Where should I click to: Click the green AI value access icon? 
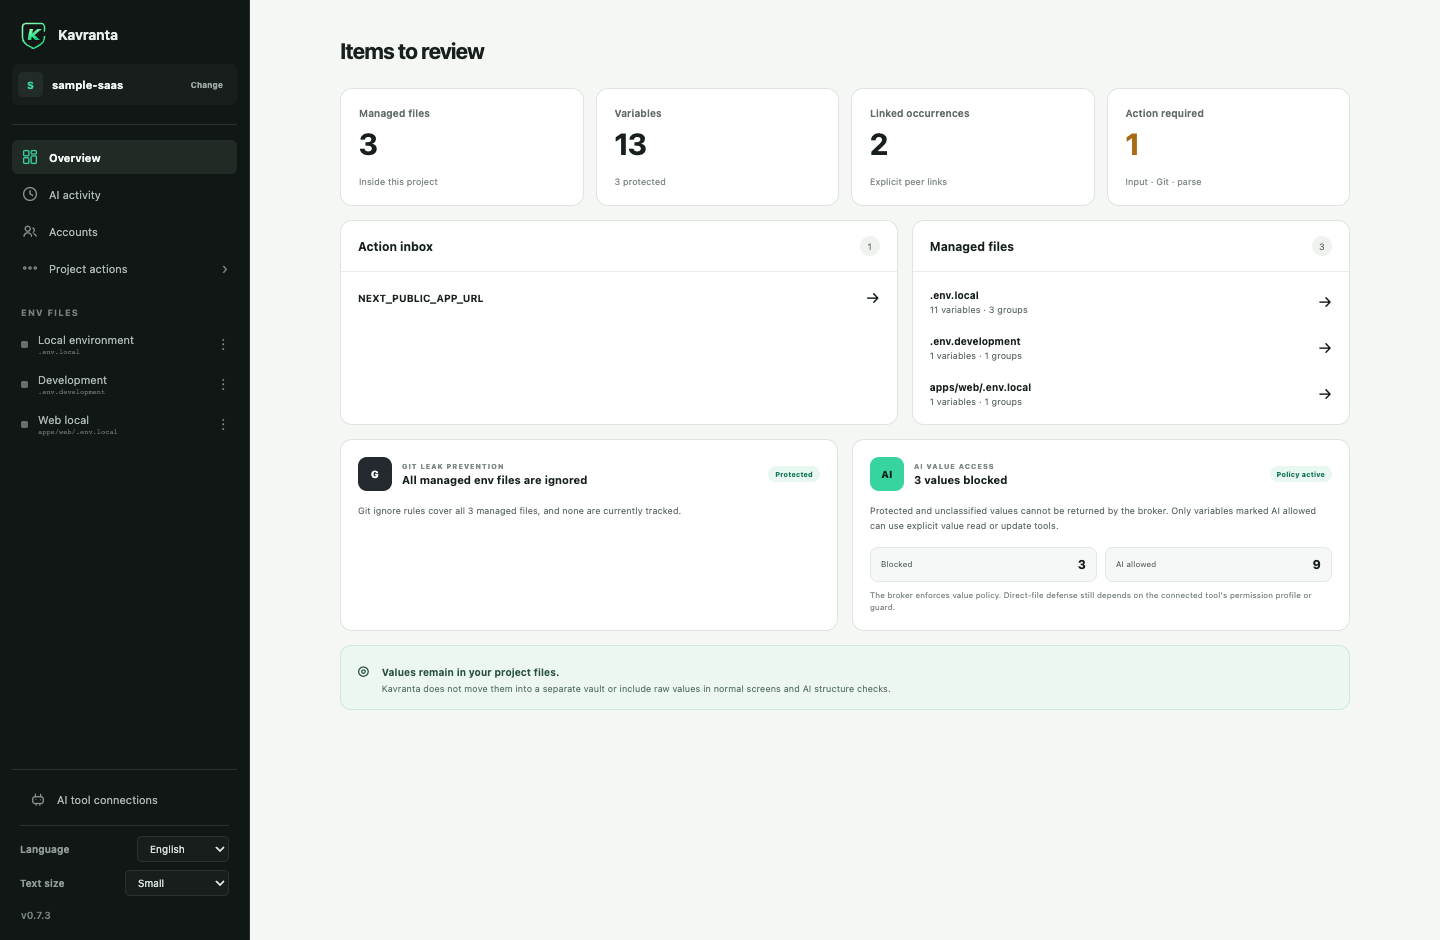pyautogui.click(x=887, y=474)
